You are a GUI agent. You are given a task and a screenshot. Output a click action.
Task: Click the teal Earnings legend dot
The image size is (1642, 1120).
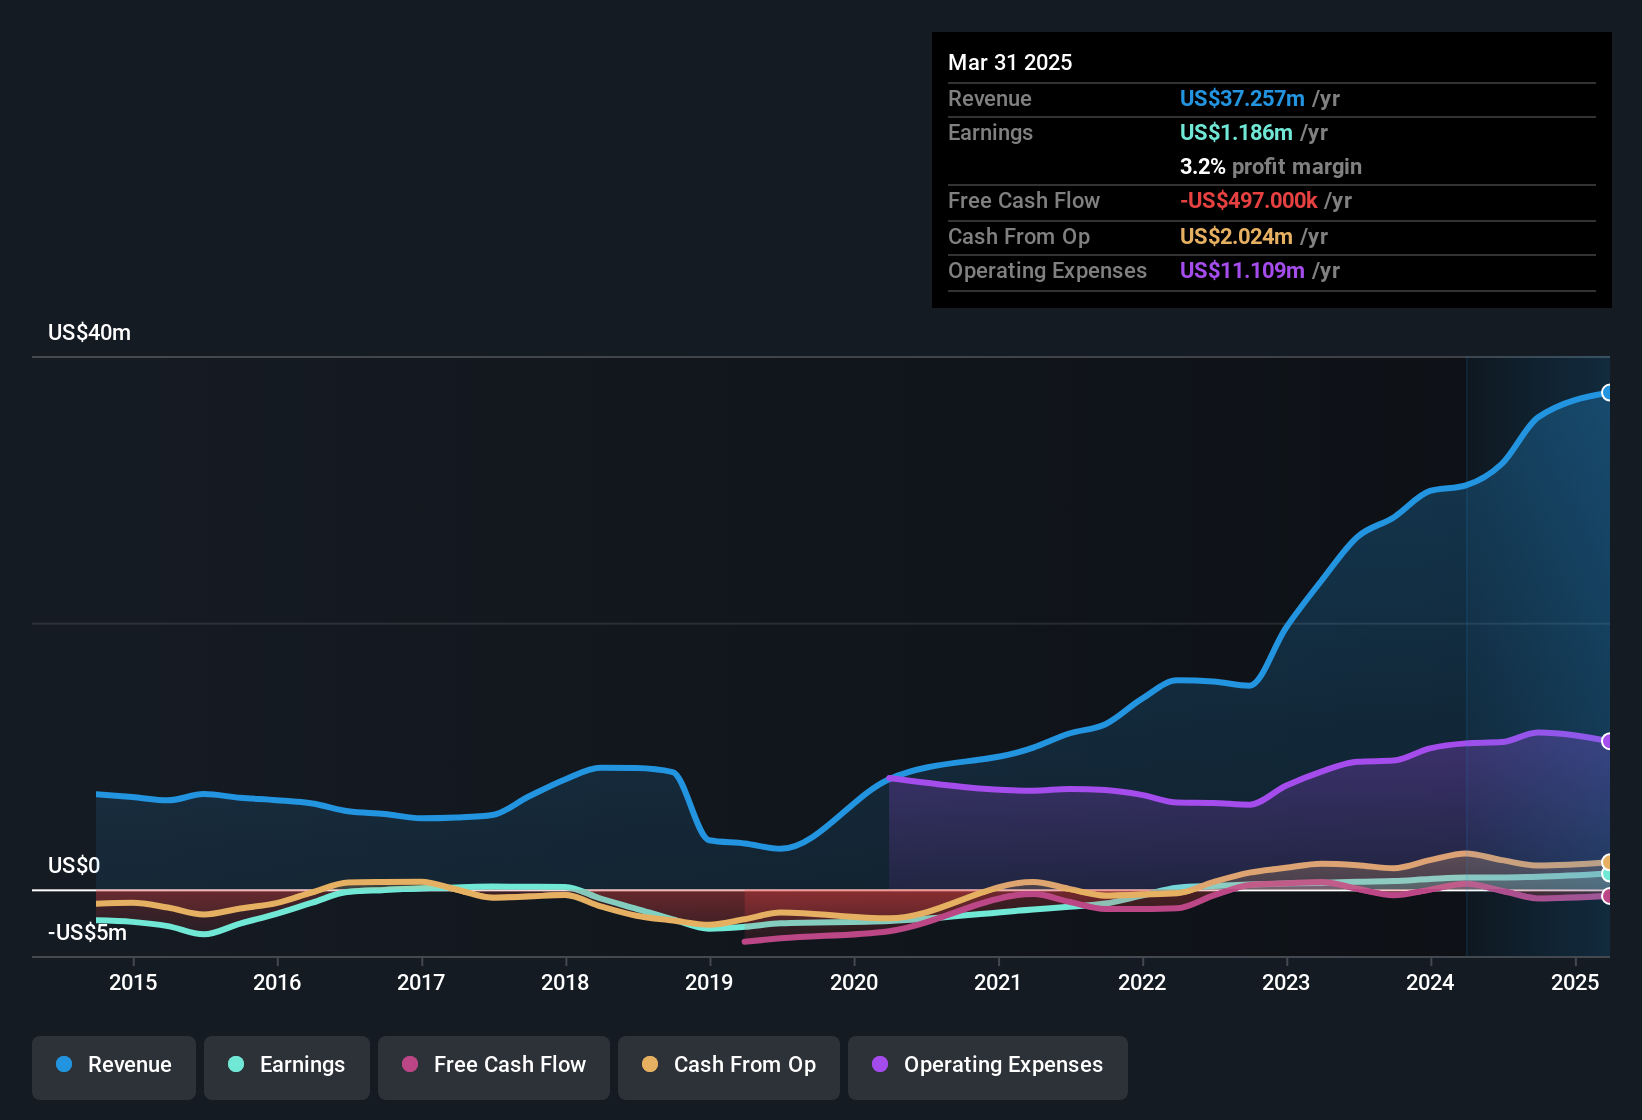236,1064
